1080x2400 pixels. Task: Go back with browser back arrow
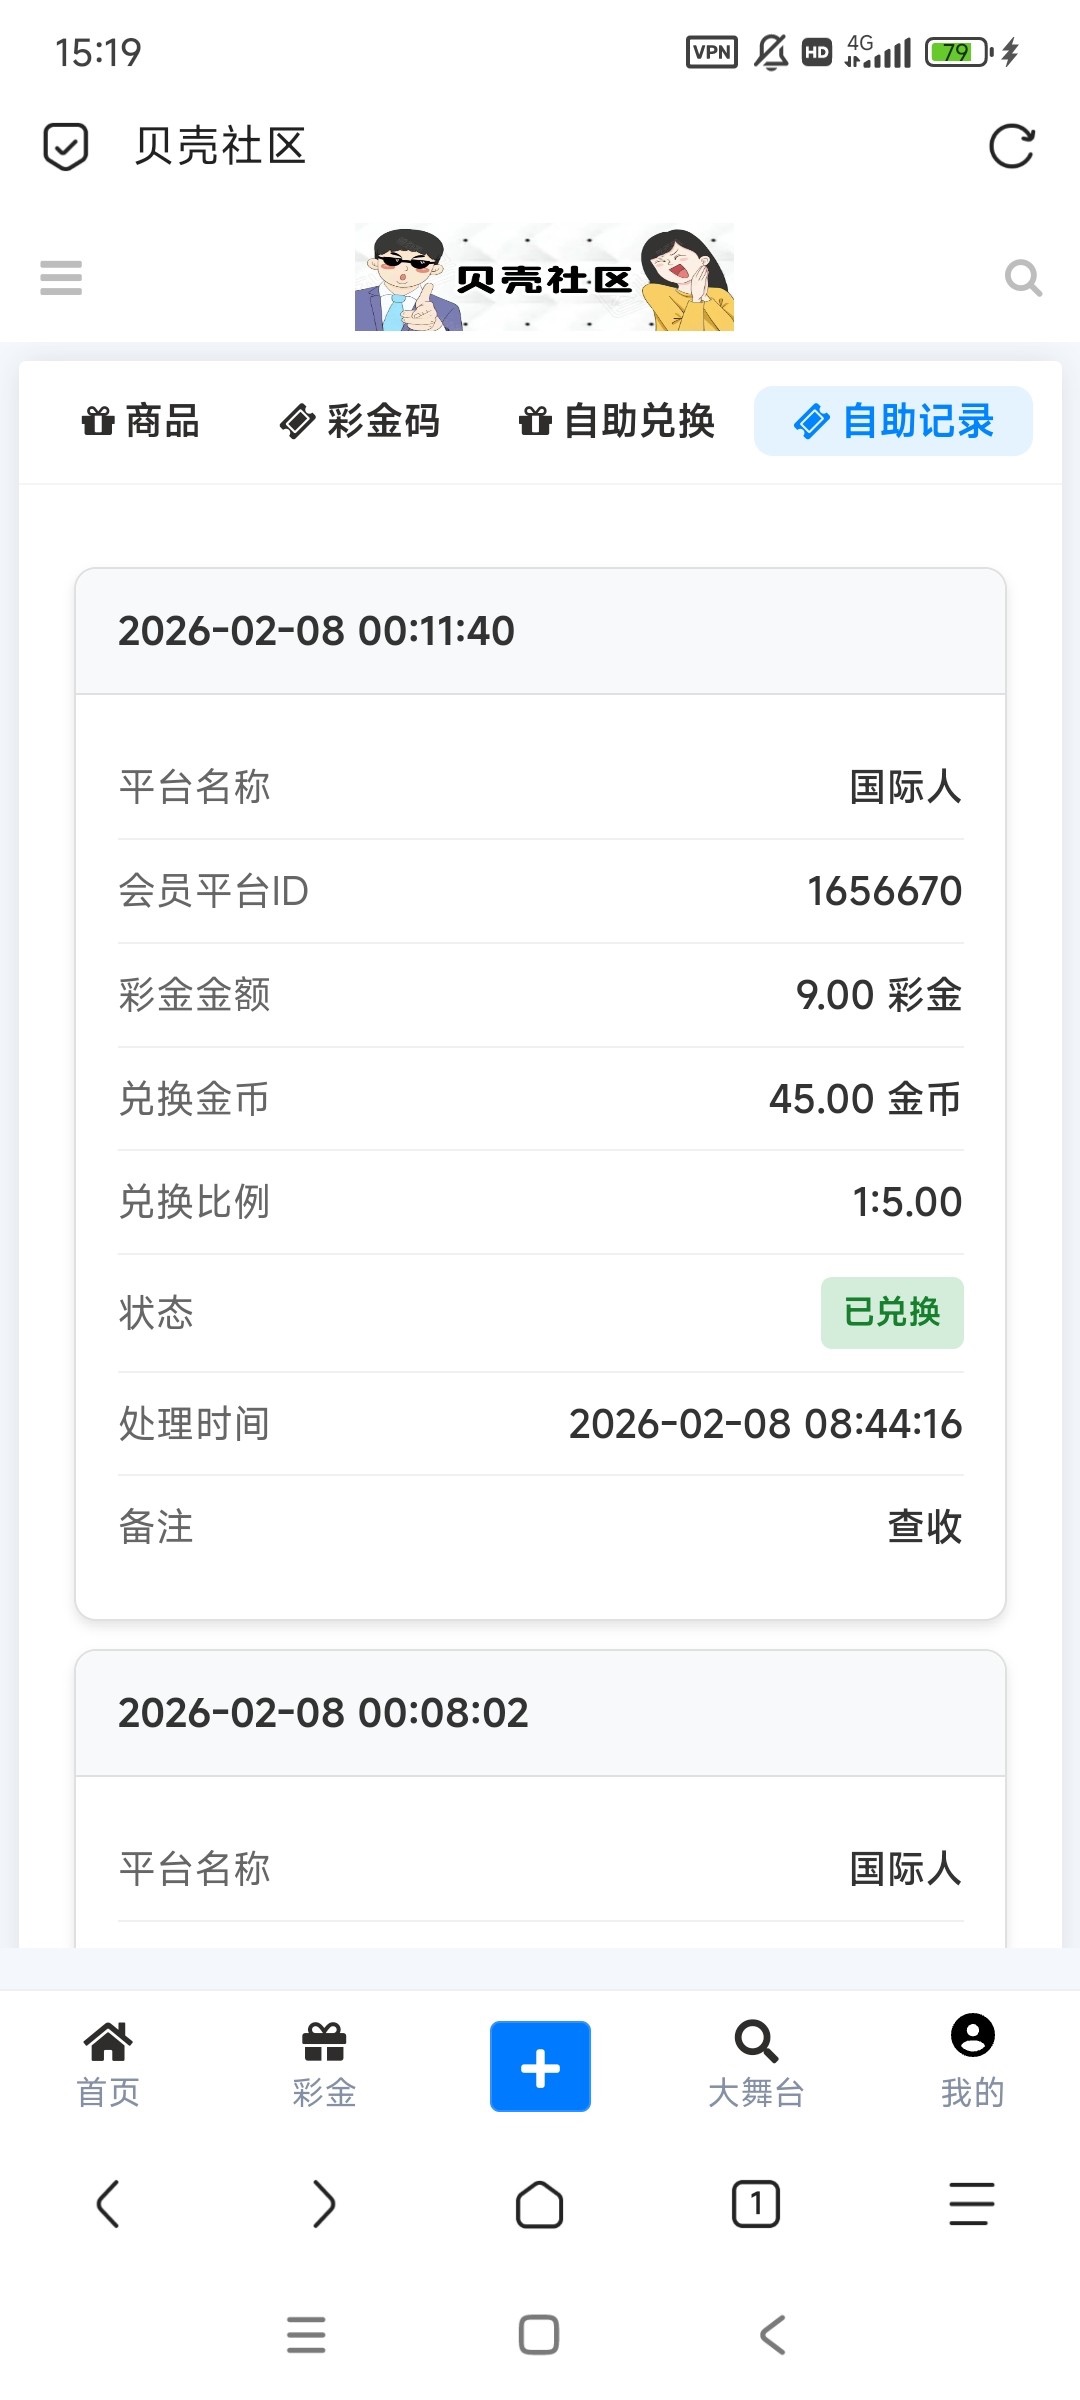click(x=108, y=2204)
